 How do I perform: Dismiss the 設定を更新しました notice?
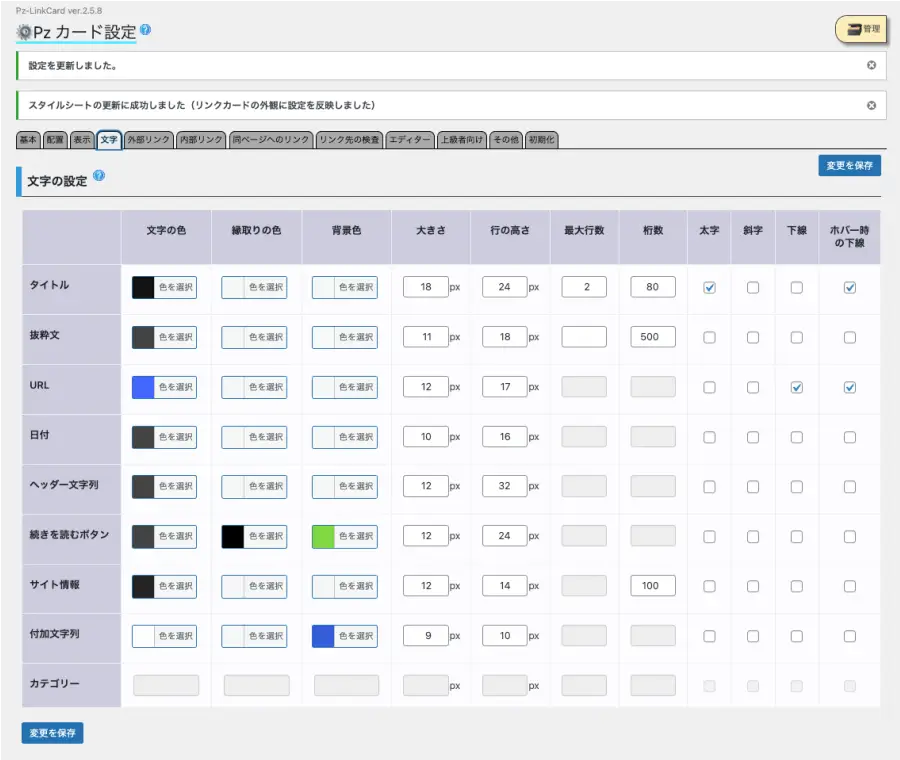[x=871, y=65]
